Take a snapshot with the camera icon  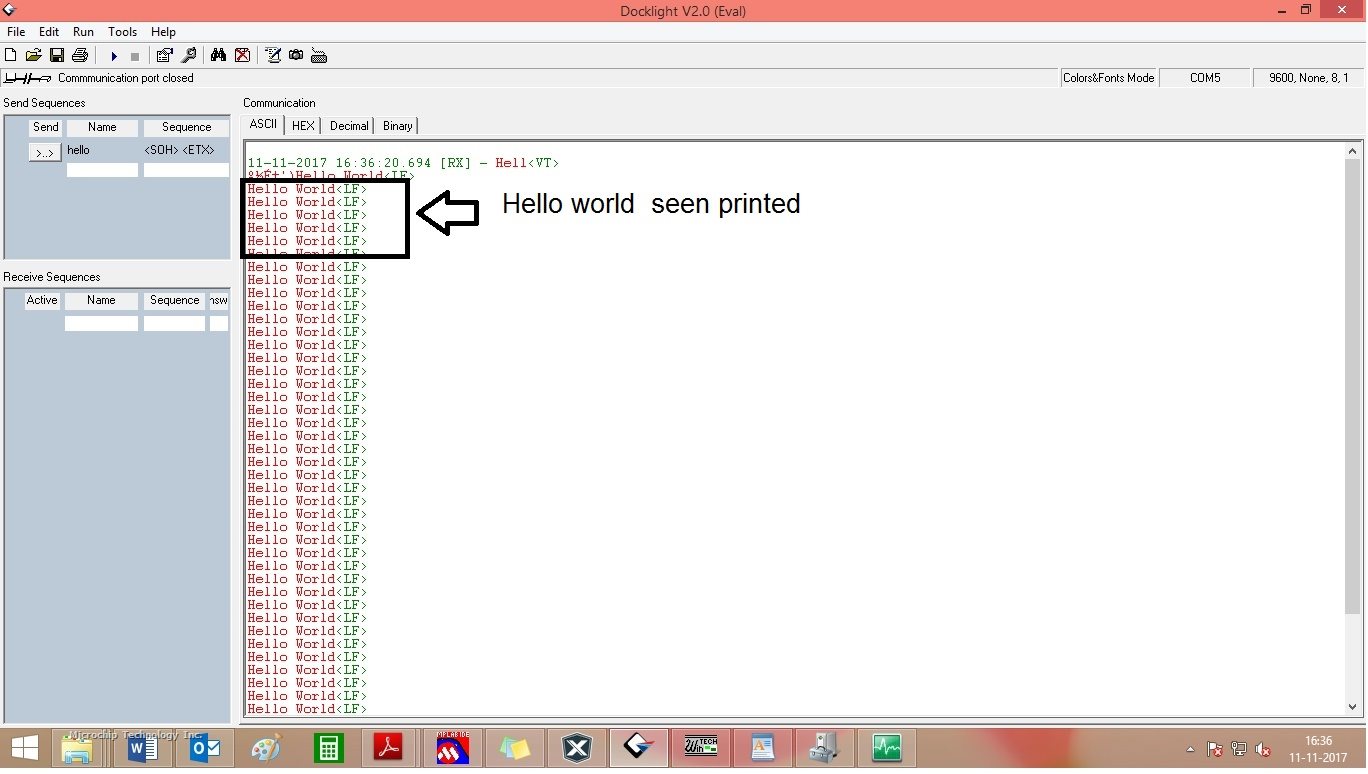pyautogui.click(x=296, y=56)
